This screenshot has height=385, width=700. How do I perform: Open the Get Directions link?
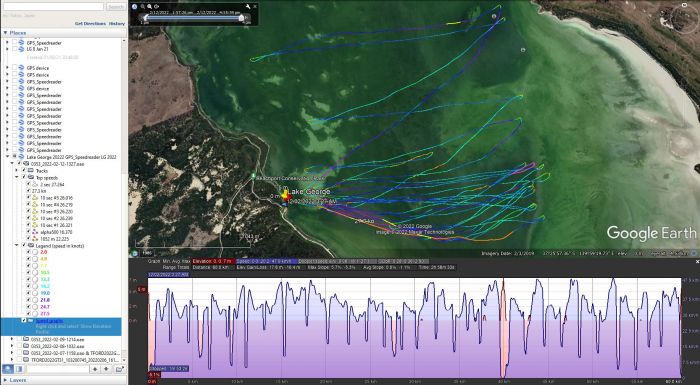point(90,24)
